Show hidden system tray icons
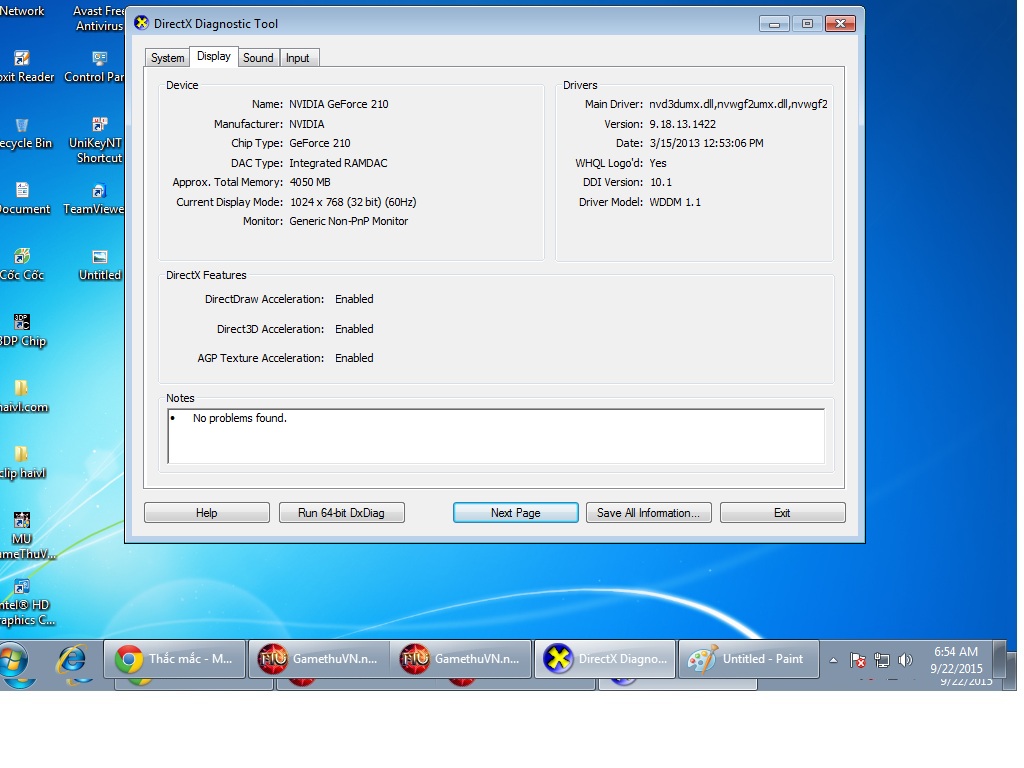Viewport: 1024px width, 768px height. tap(833, 660)
